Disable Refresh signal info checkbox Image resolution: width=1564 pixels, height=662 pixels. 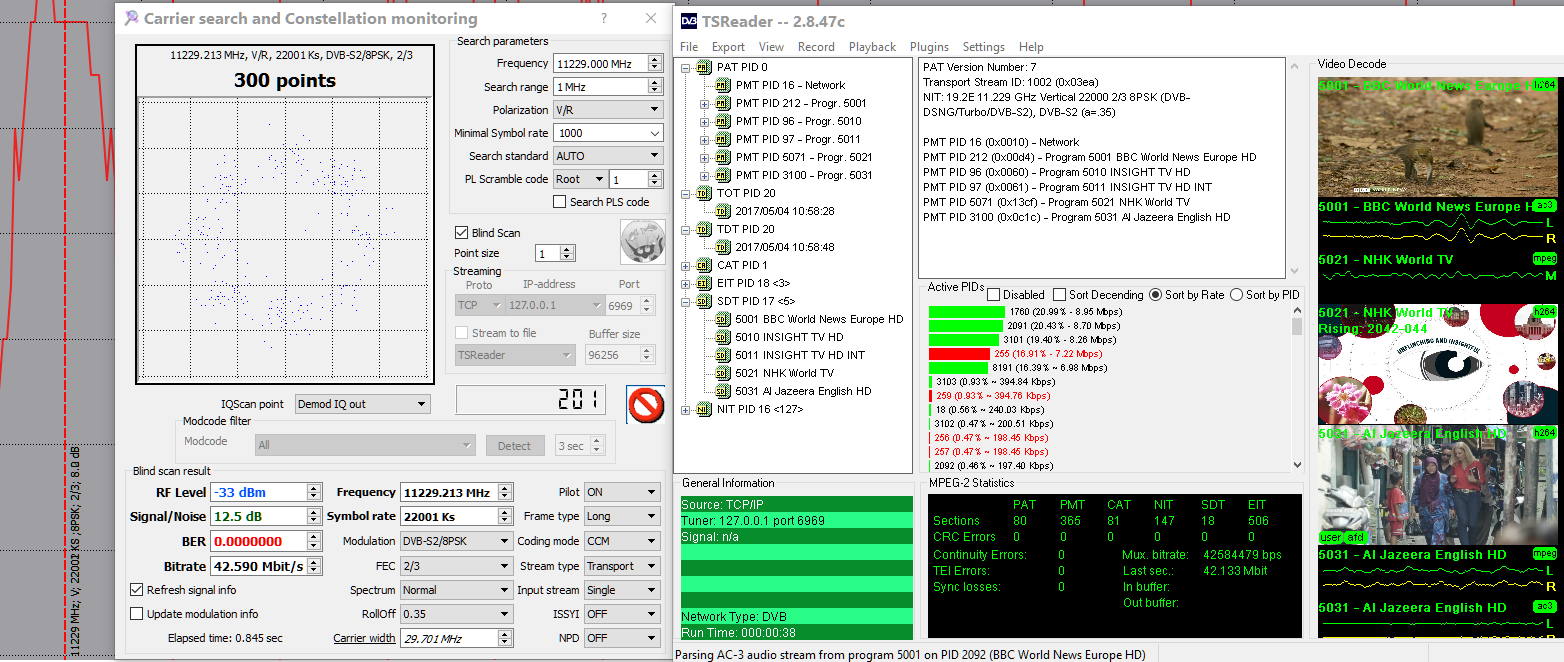tap(137, 590)
